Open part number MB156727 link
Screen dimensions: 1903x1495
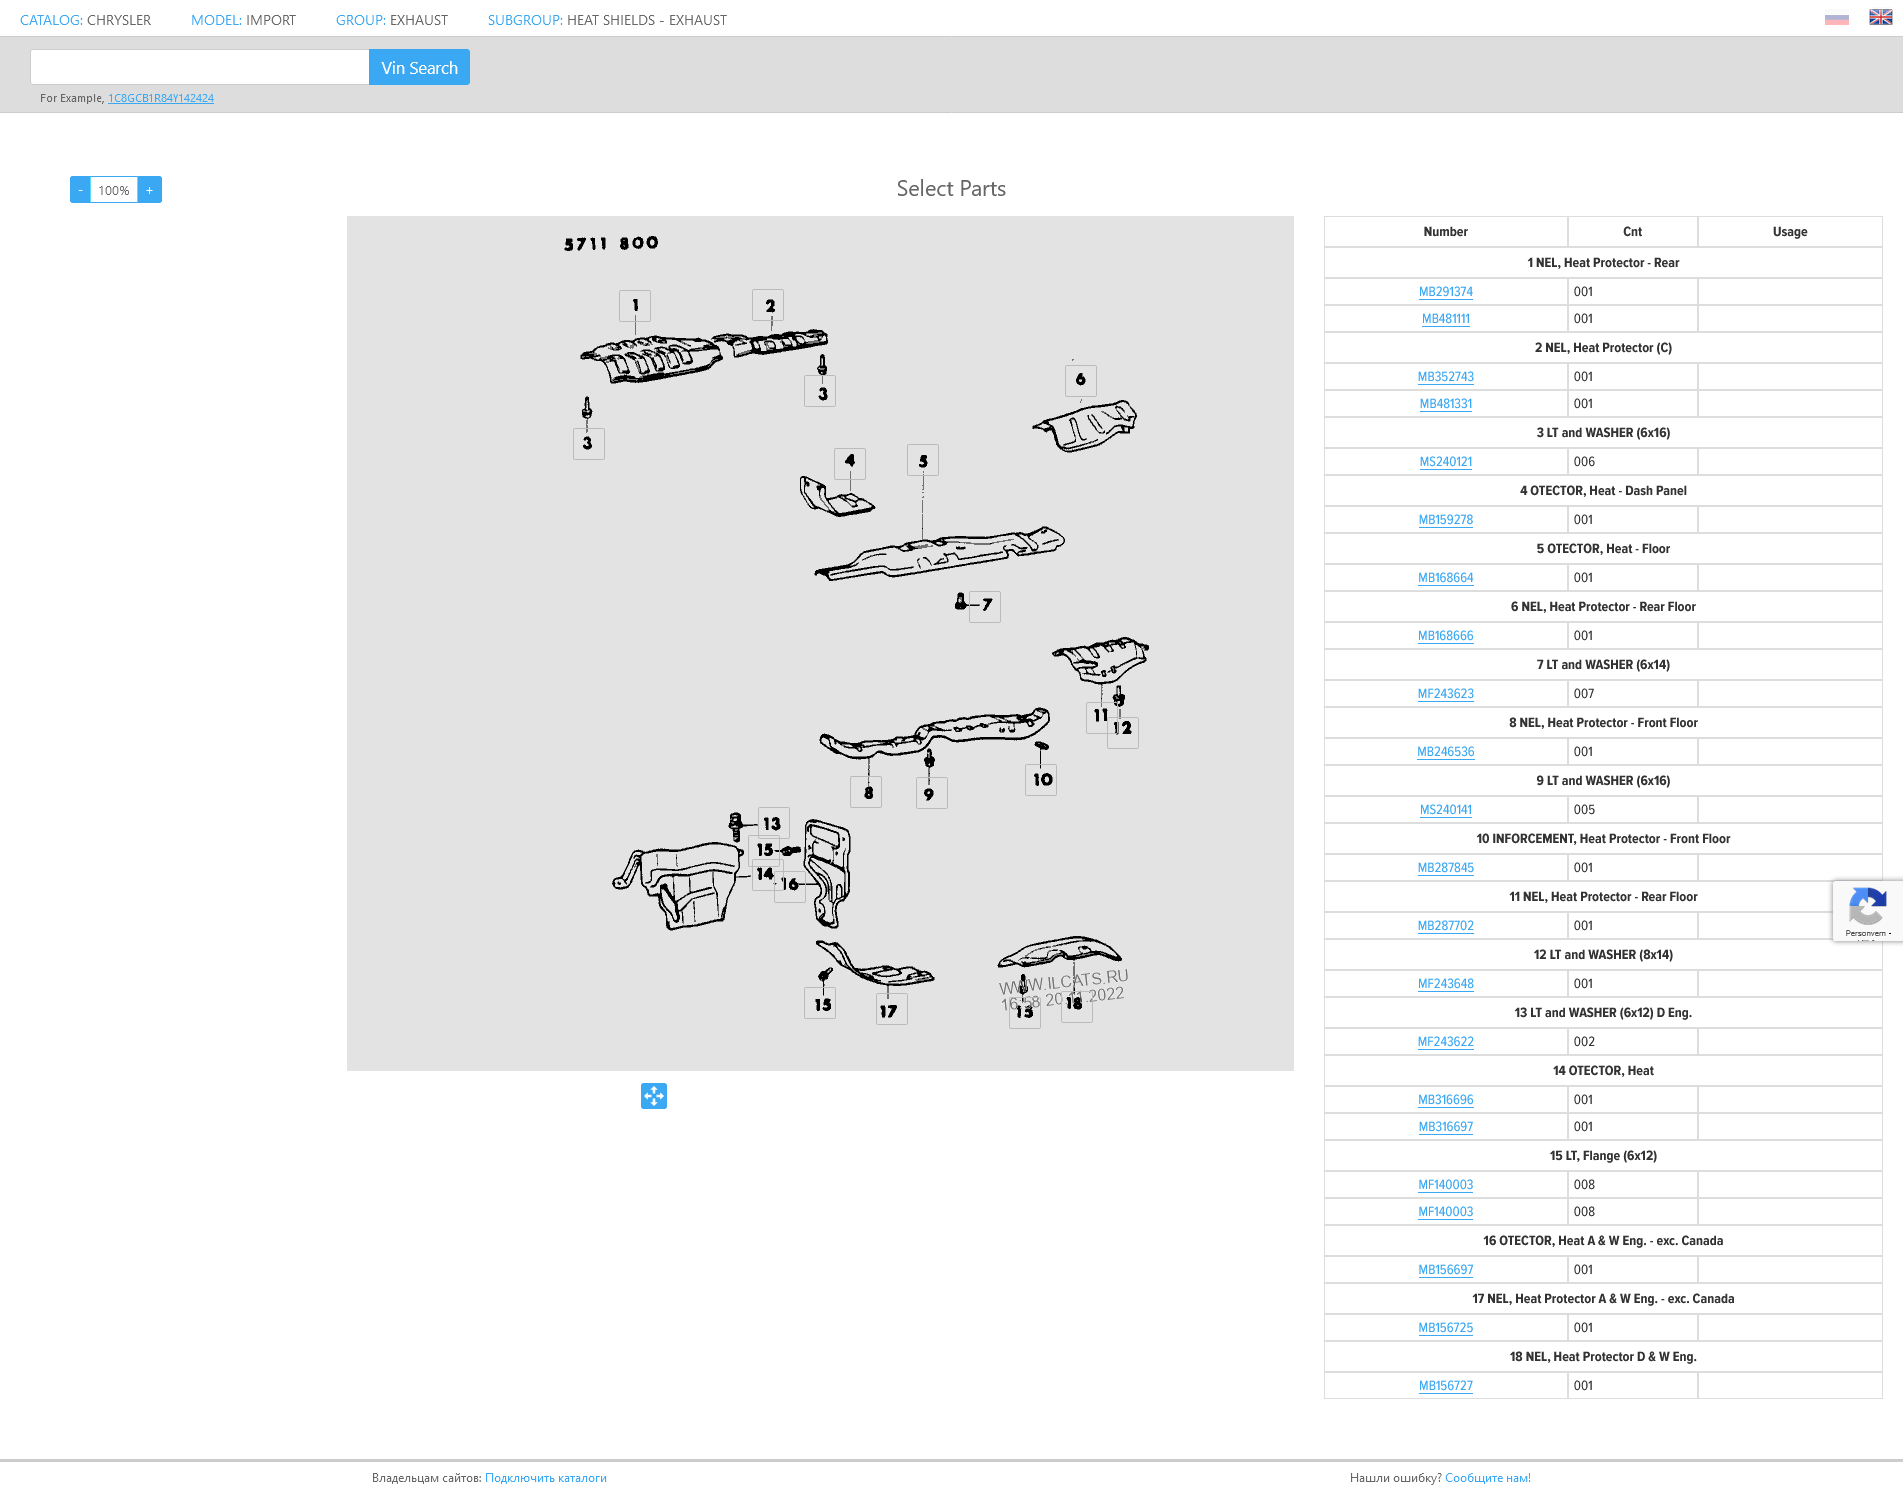click(1445, 1386)
